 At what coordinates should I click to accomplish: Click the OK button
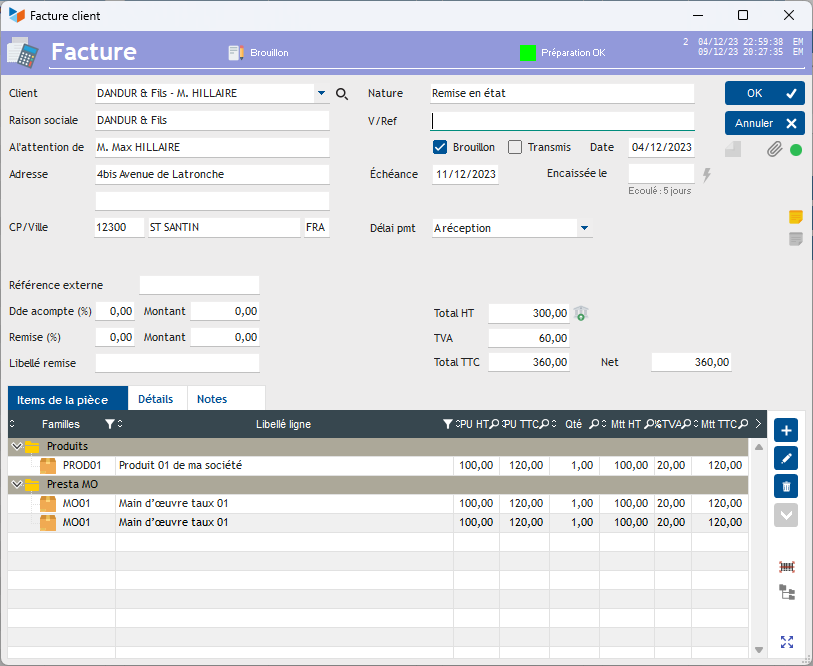[x=765, y=93]
